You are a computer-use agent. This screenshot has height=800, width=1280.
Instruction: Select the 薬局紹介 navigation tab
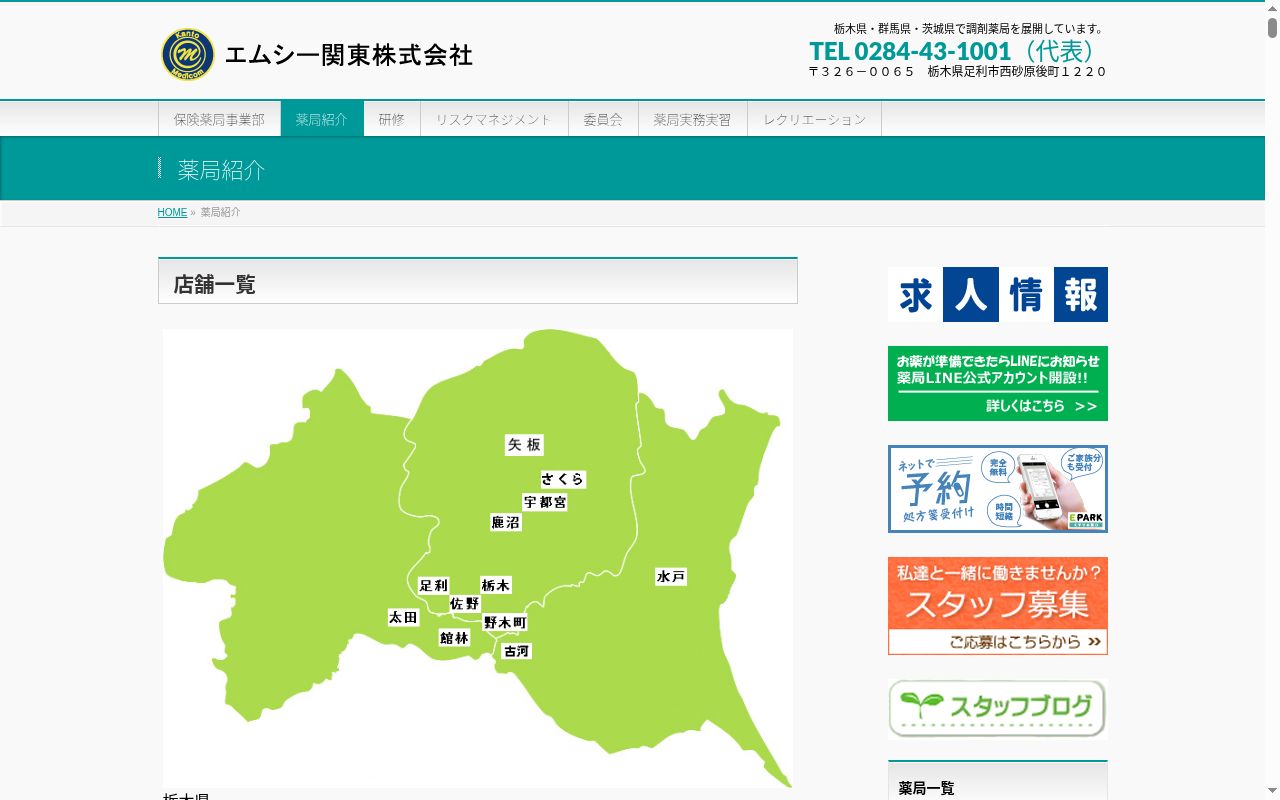point(322,119)
